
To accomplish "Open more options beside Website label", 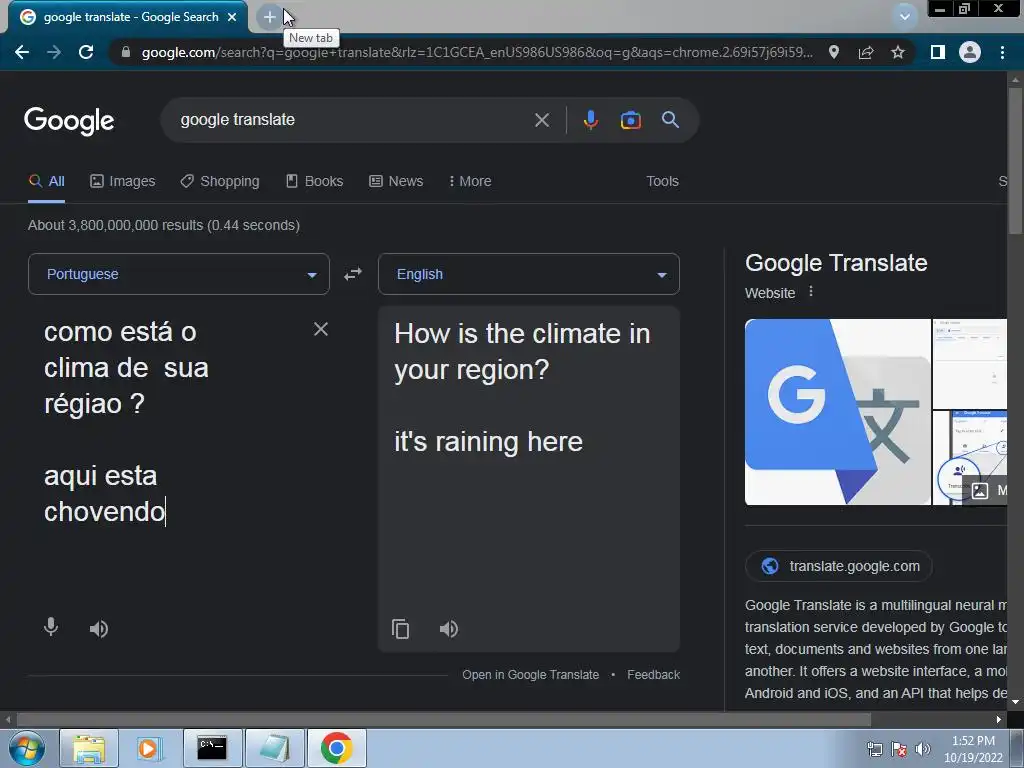I will pyautogui.click(x=811, y=292).
